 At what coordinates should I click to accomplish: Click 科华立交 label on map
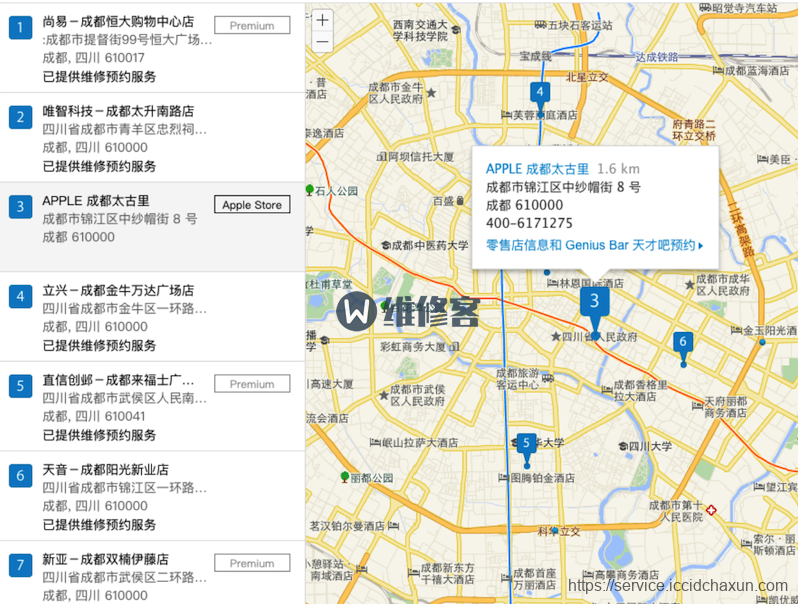pos(559,531)
